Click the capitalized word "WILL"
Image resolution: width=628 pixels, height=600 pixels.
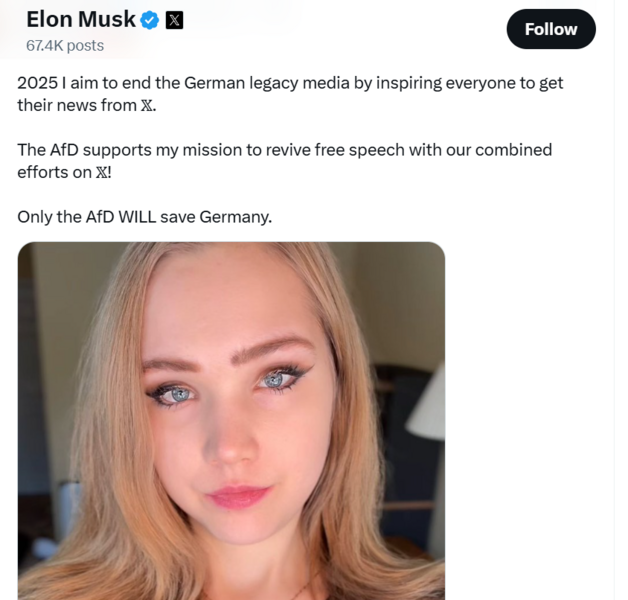point(137,216)
